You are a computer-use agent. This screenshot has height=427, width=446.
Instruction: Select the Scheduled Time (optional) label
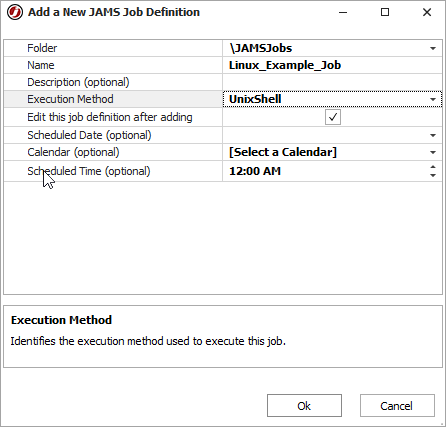(x=89, y=171)
